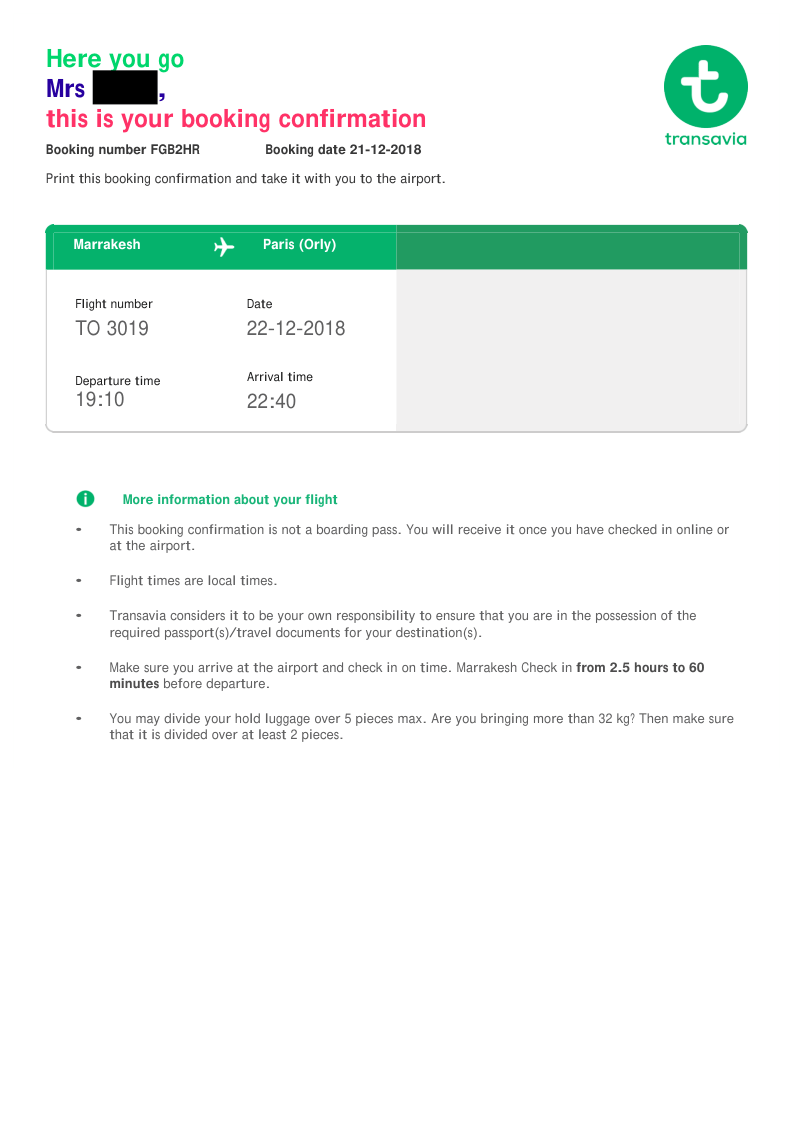The image size is (793, 1123).
Task: Click the Marrakesh departure city label
Action: coord(107,245)
